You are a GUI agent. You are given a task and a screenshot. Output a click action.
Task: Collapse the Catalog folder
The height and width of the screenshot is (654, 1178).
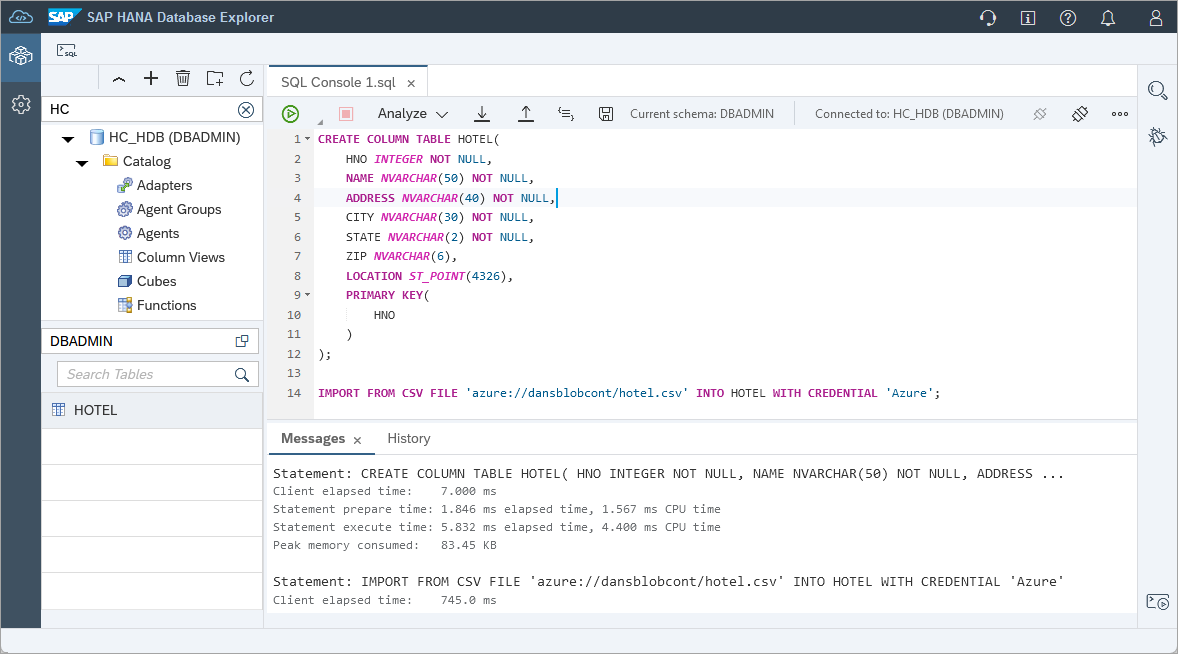pos(83,163)
